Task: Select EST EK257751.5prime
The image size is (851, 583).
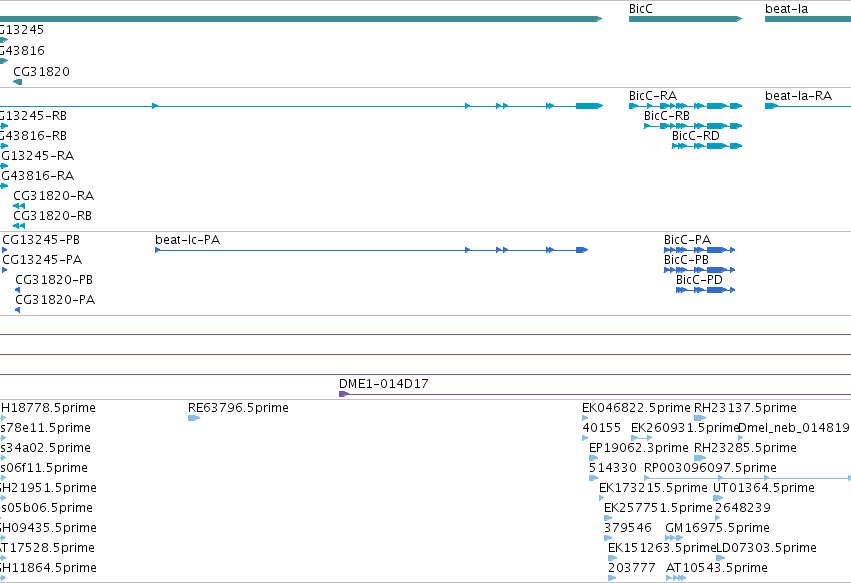Action: (x=608, y=518)
